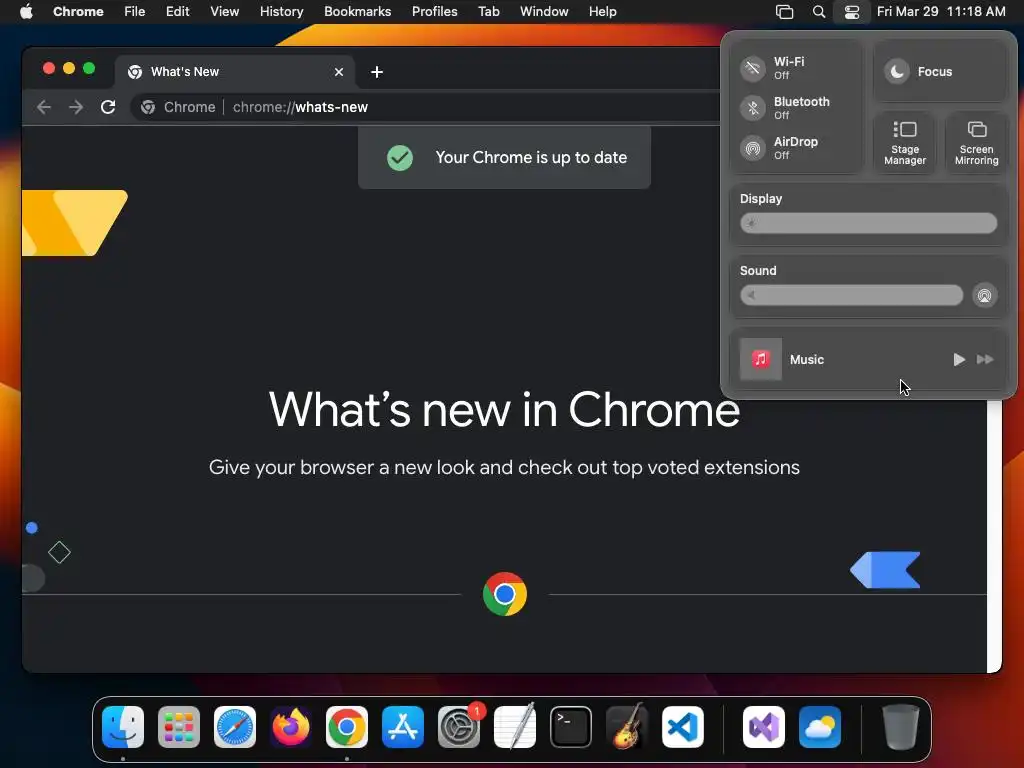Open the Trash in the Dock
The image size is (1024, 768).
point(901,727)
